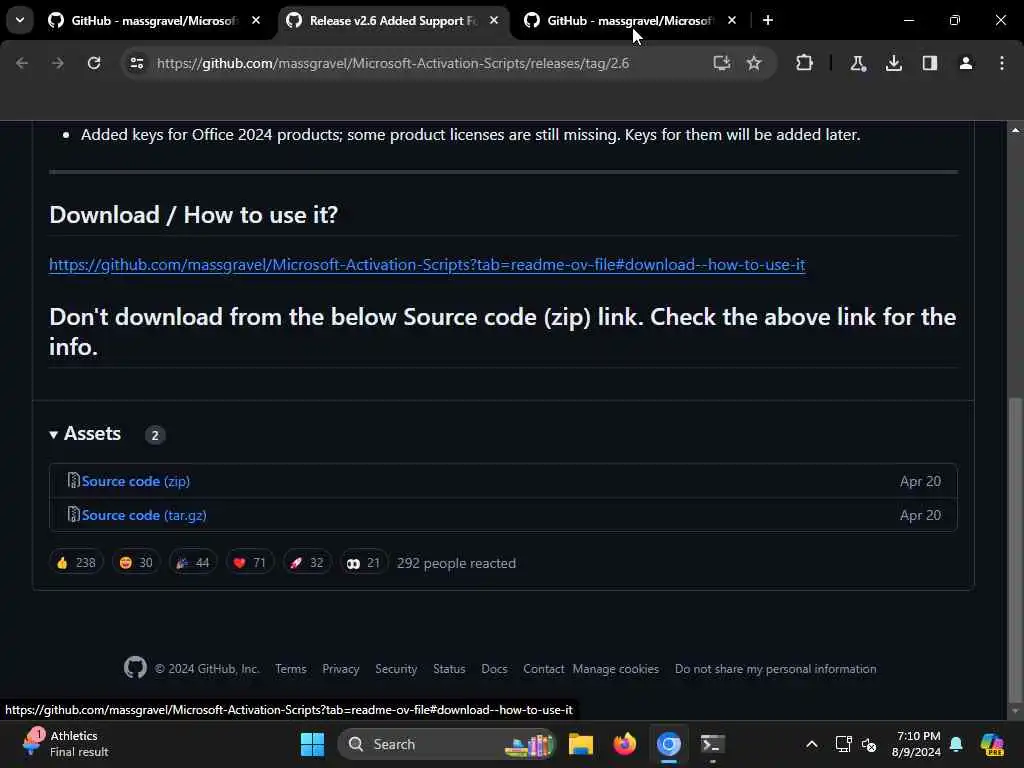Screen dimensions: 1024x768
Task: Toggle the smiley reaction with 30
Action: (136, 563)
